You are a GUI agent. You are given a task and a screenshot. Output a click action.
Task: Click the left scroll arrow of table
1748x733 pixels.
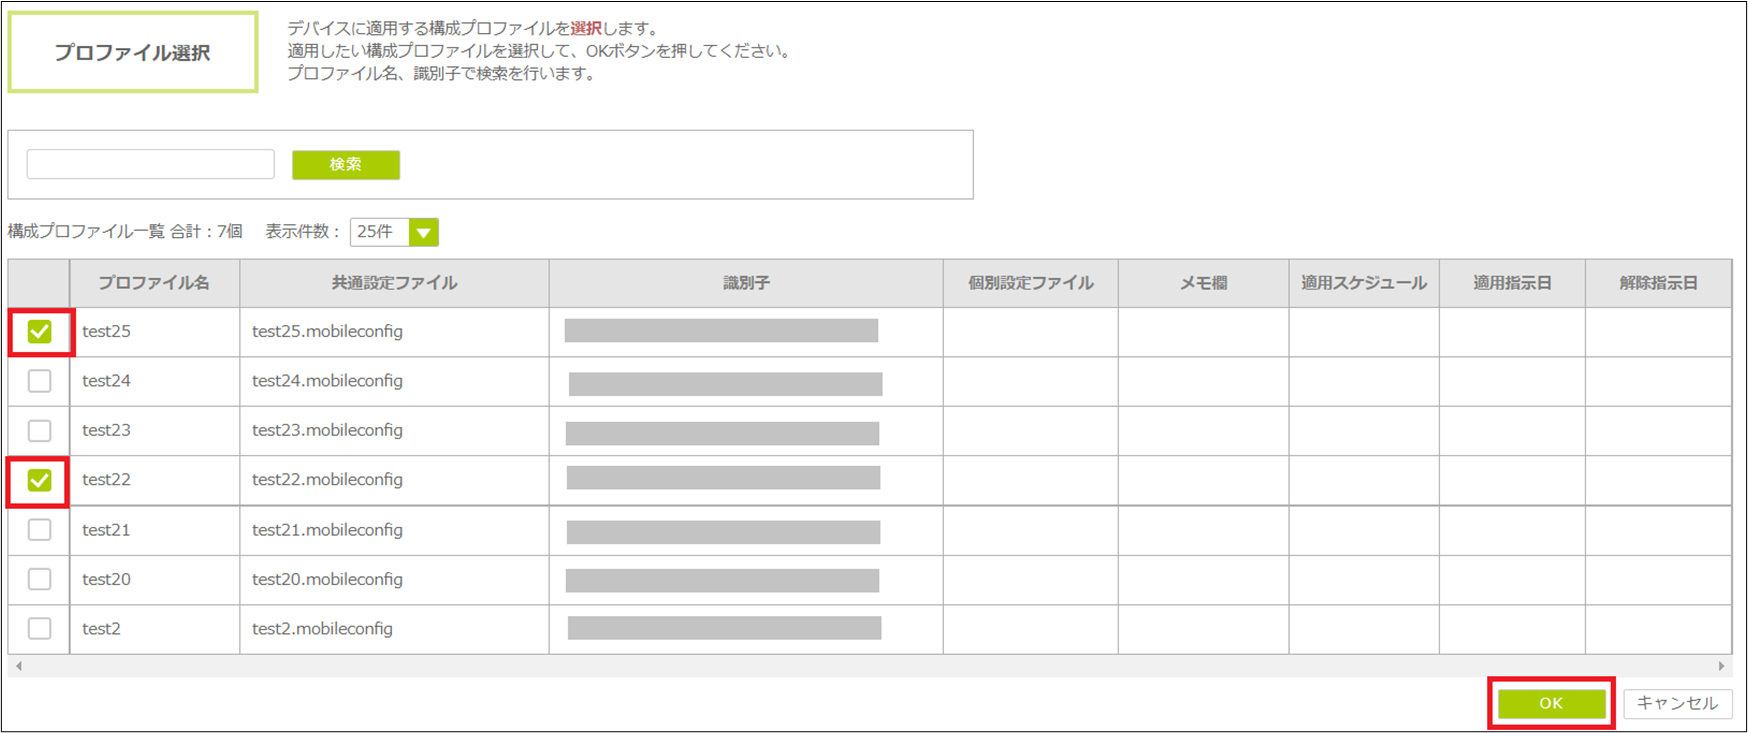click(x=19, y=666)
